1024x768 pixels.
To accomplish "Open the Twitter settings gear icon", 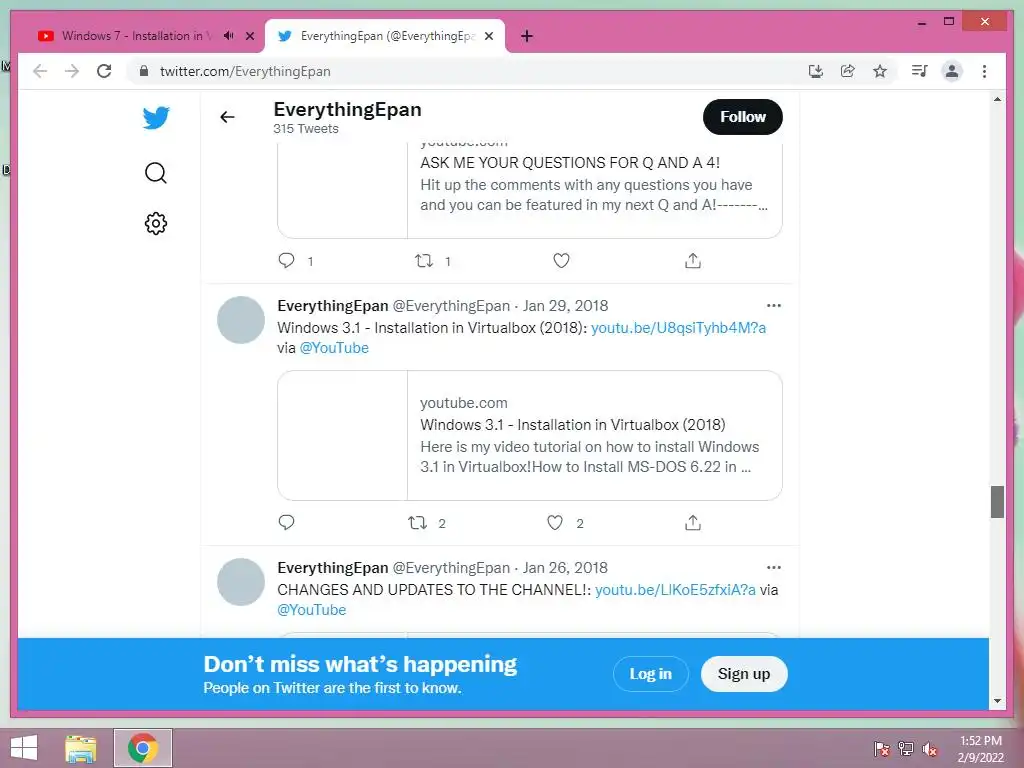I will (x=155, y=223).
